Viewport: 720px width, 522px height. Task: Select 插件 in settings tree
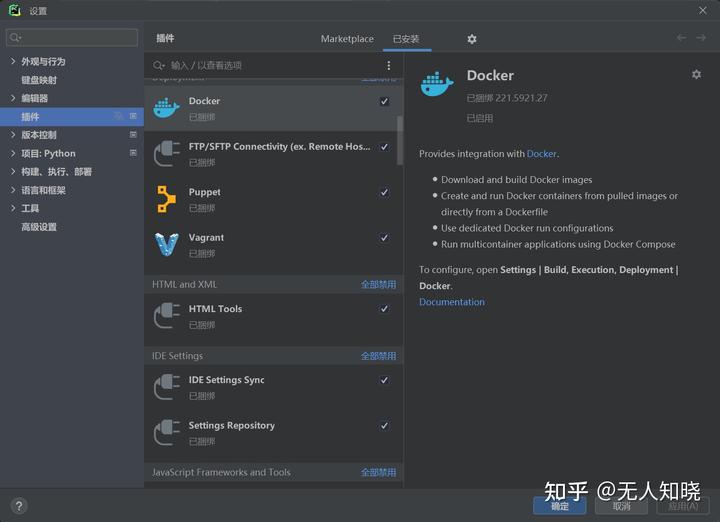[72, 117]
